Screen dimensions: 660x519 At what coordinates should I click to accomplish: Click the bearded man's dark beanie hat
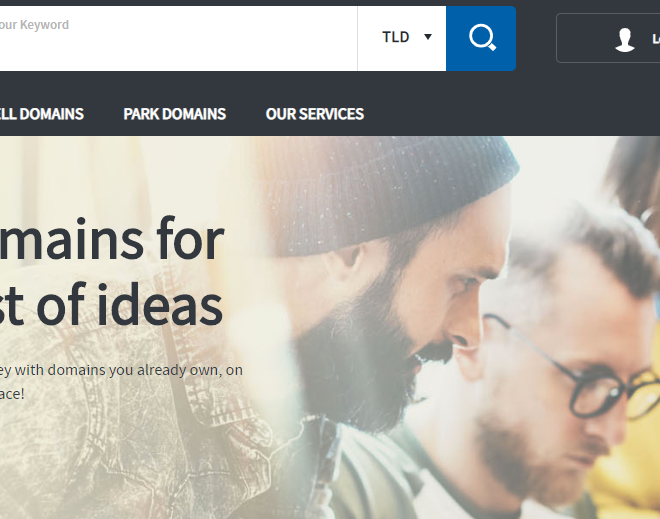point(387,194)
